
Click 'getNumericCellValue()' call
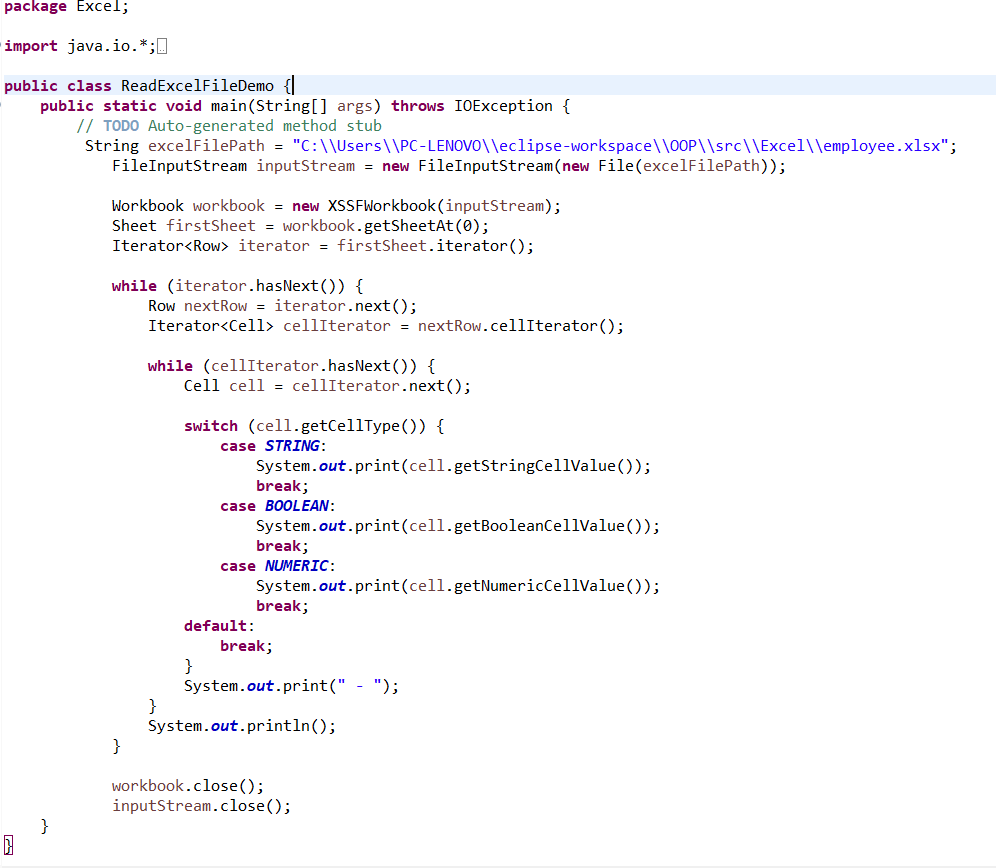click(552, 586)
